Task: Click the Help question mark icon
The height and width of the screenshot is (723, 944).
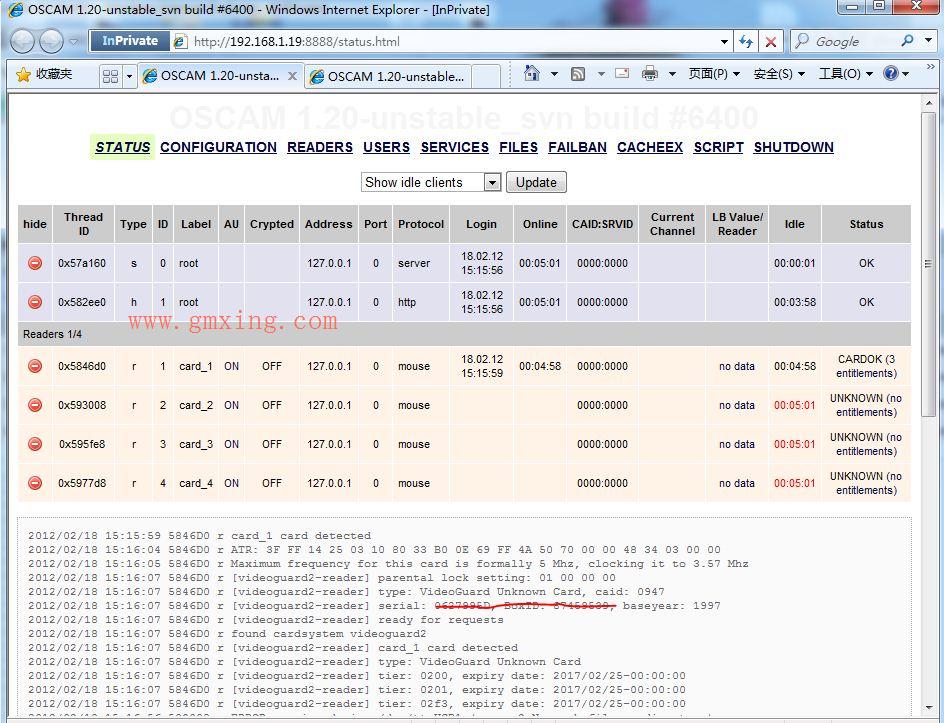Action: click(890, 73)
